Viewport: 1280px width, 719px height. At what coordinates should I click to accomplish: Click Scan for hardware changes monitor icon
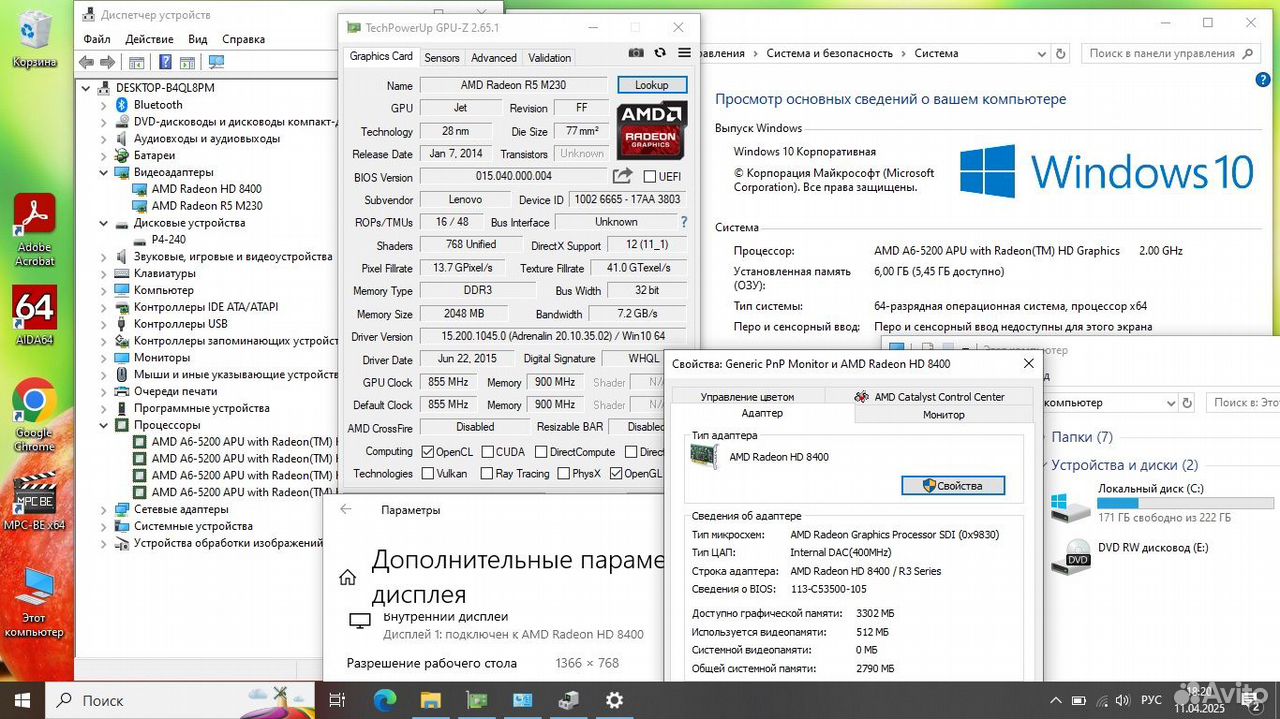(x=216, y=62)
